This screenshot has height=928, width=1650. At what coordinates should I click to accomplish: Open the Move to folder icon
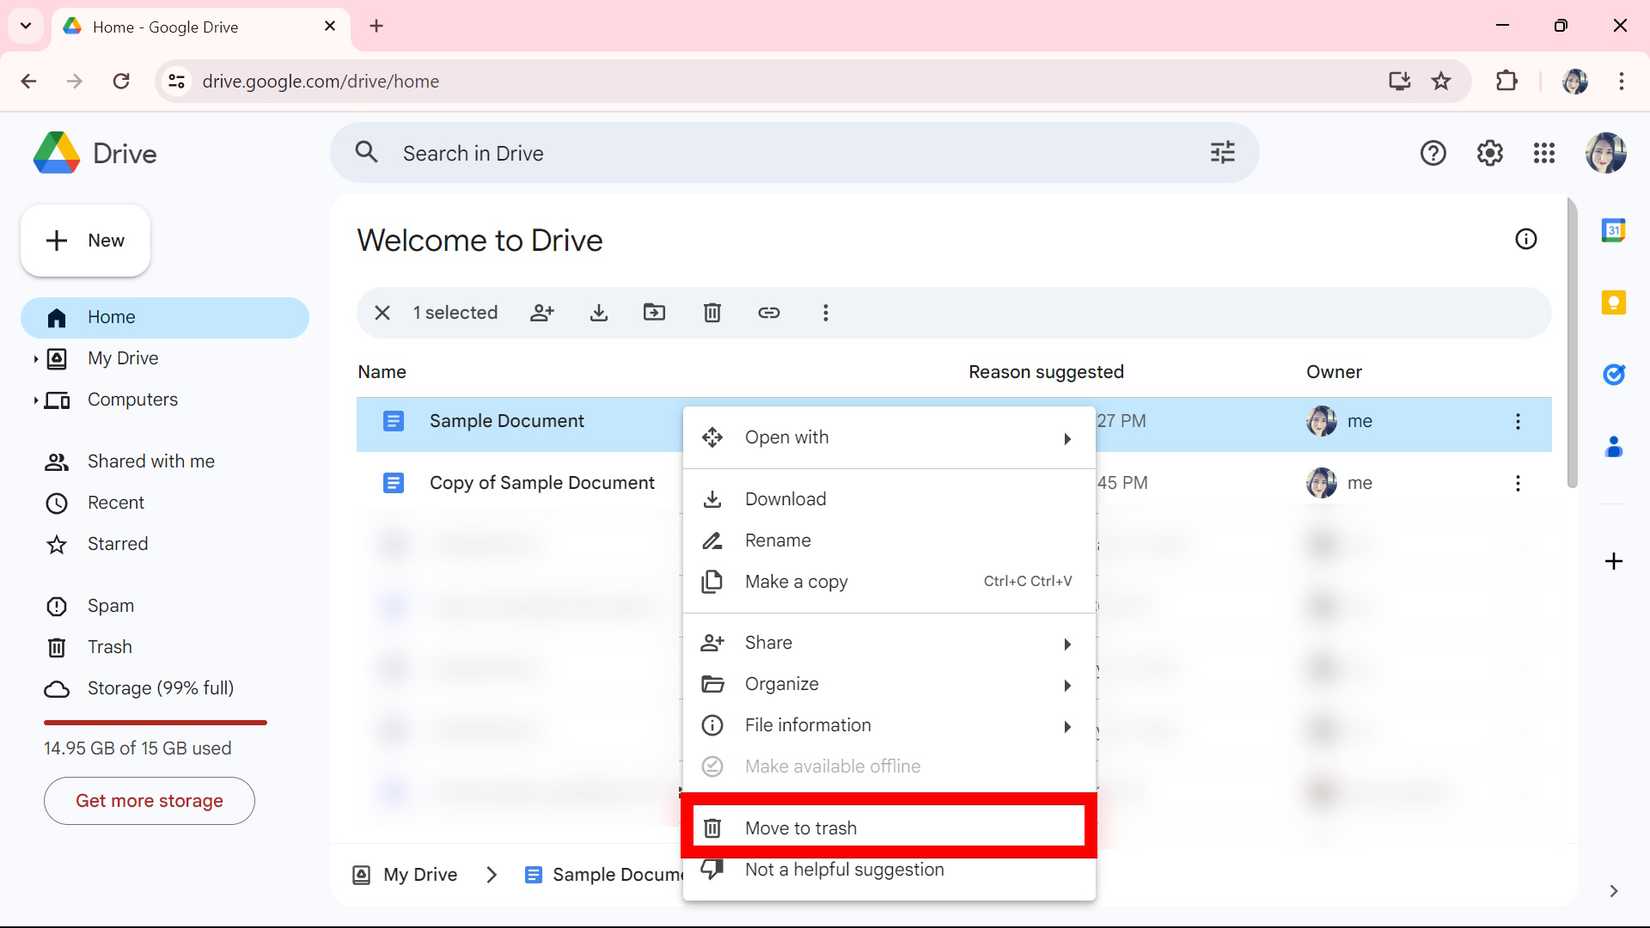(655, 313)
